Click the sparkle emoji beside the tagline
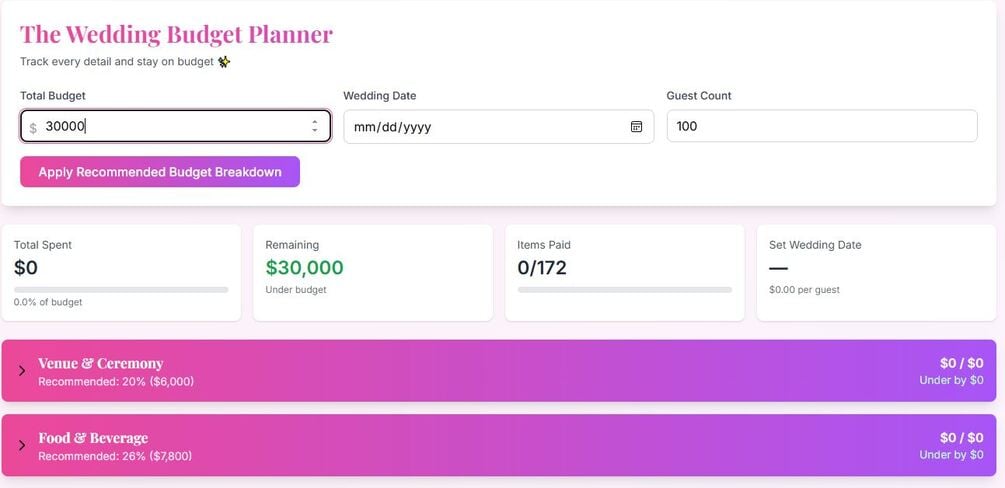 click(224, 62)
